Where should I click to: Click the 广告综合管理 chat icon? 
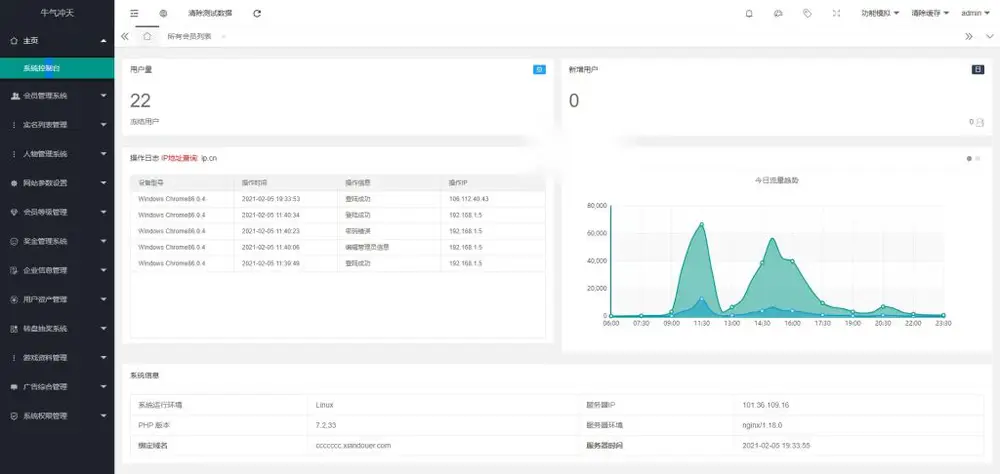tap(15, 387)
